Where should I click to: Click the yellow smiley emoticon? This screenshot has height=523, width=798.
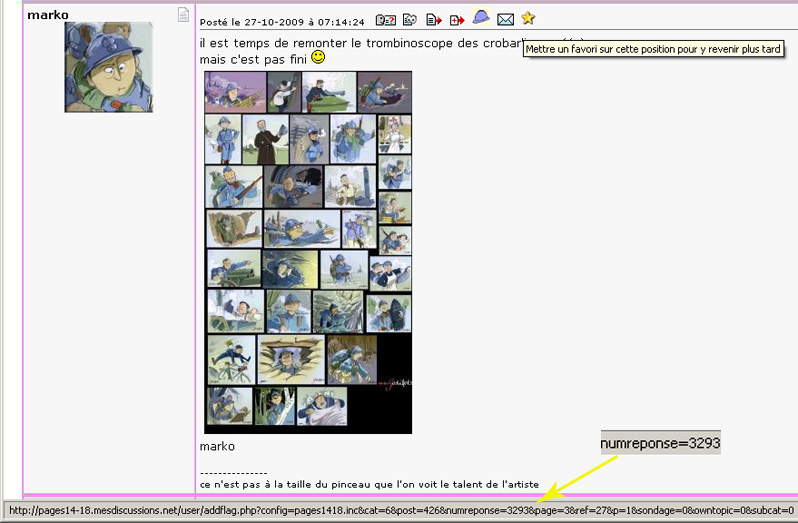[x=318, y=57]
